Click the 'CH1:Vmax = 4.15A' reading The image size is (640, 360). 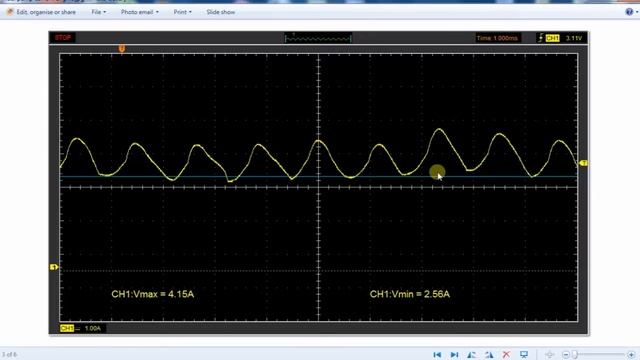click(x=153, y=294)
